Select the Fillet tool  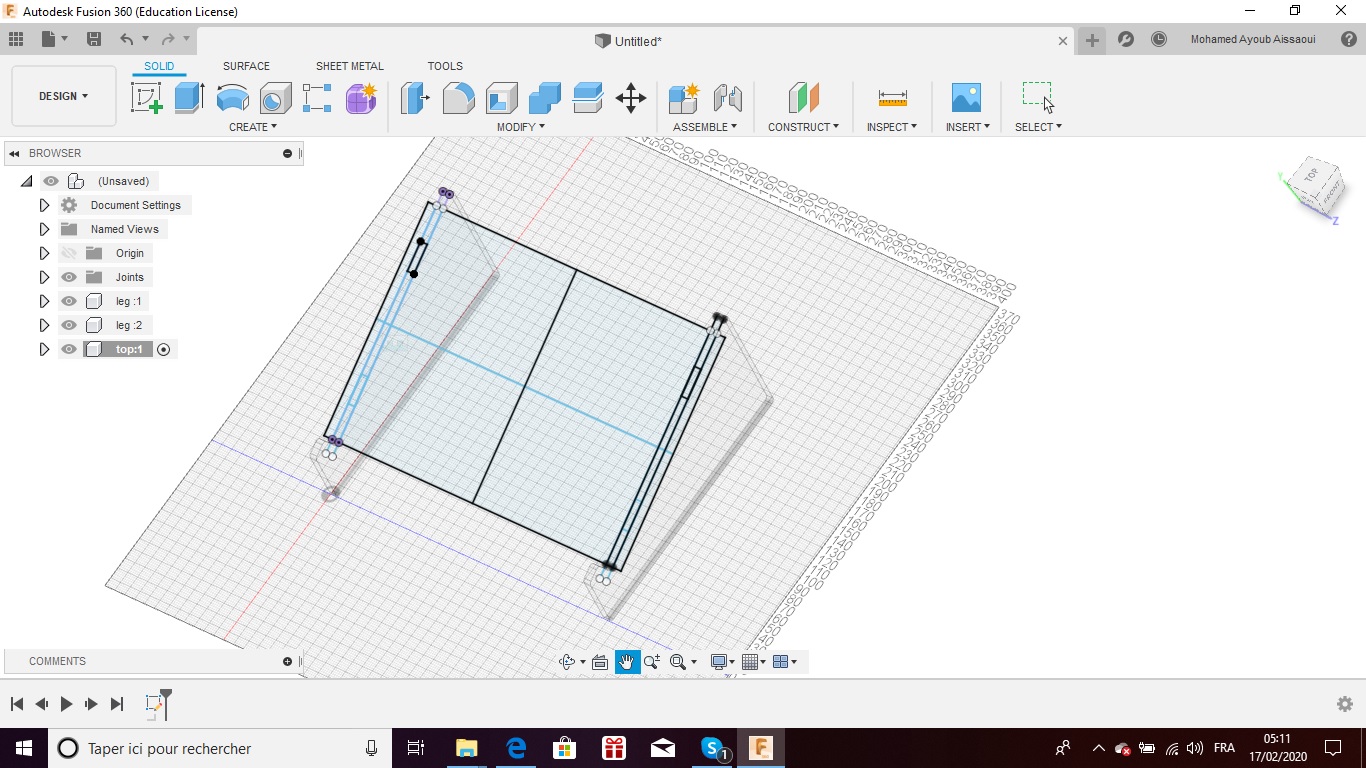pos(458,98)
